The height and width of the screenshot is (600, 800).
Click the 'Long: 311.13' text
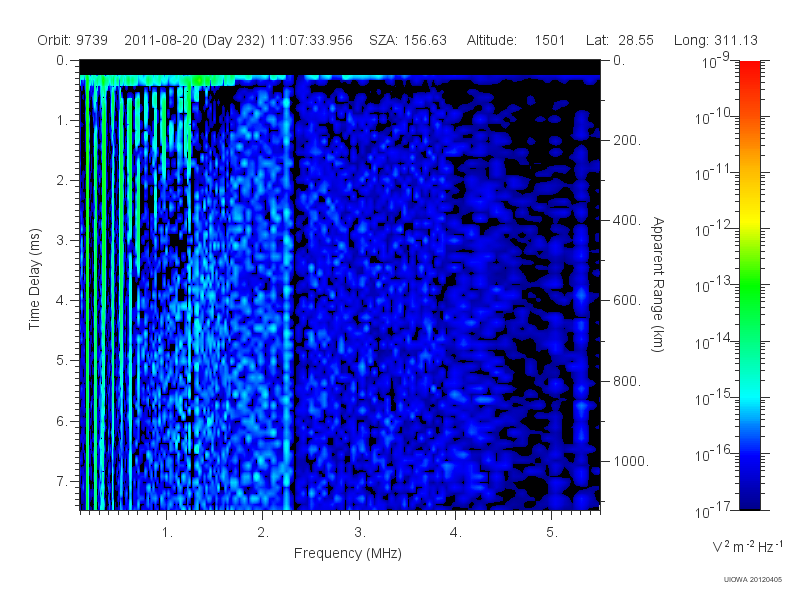pos(716,40)
